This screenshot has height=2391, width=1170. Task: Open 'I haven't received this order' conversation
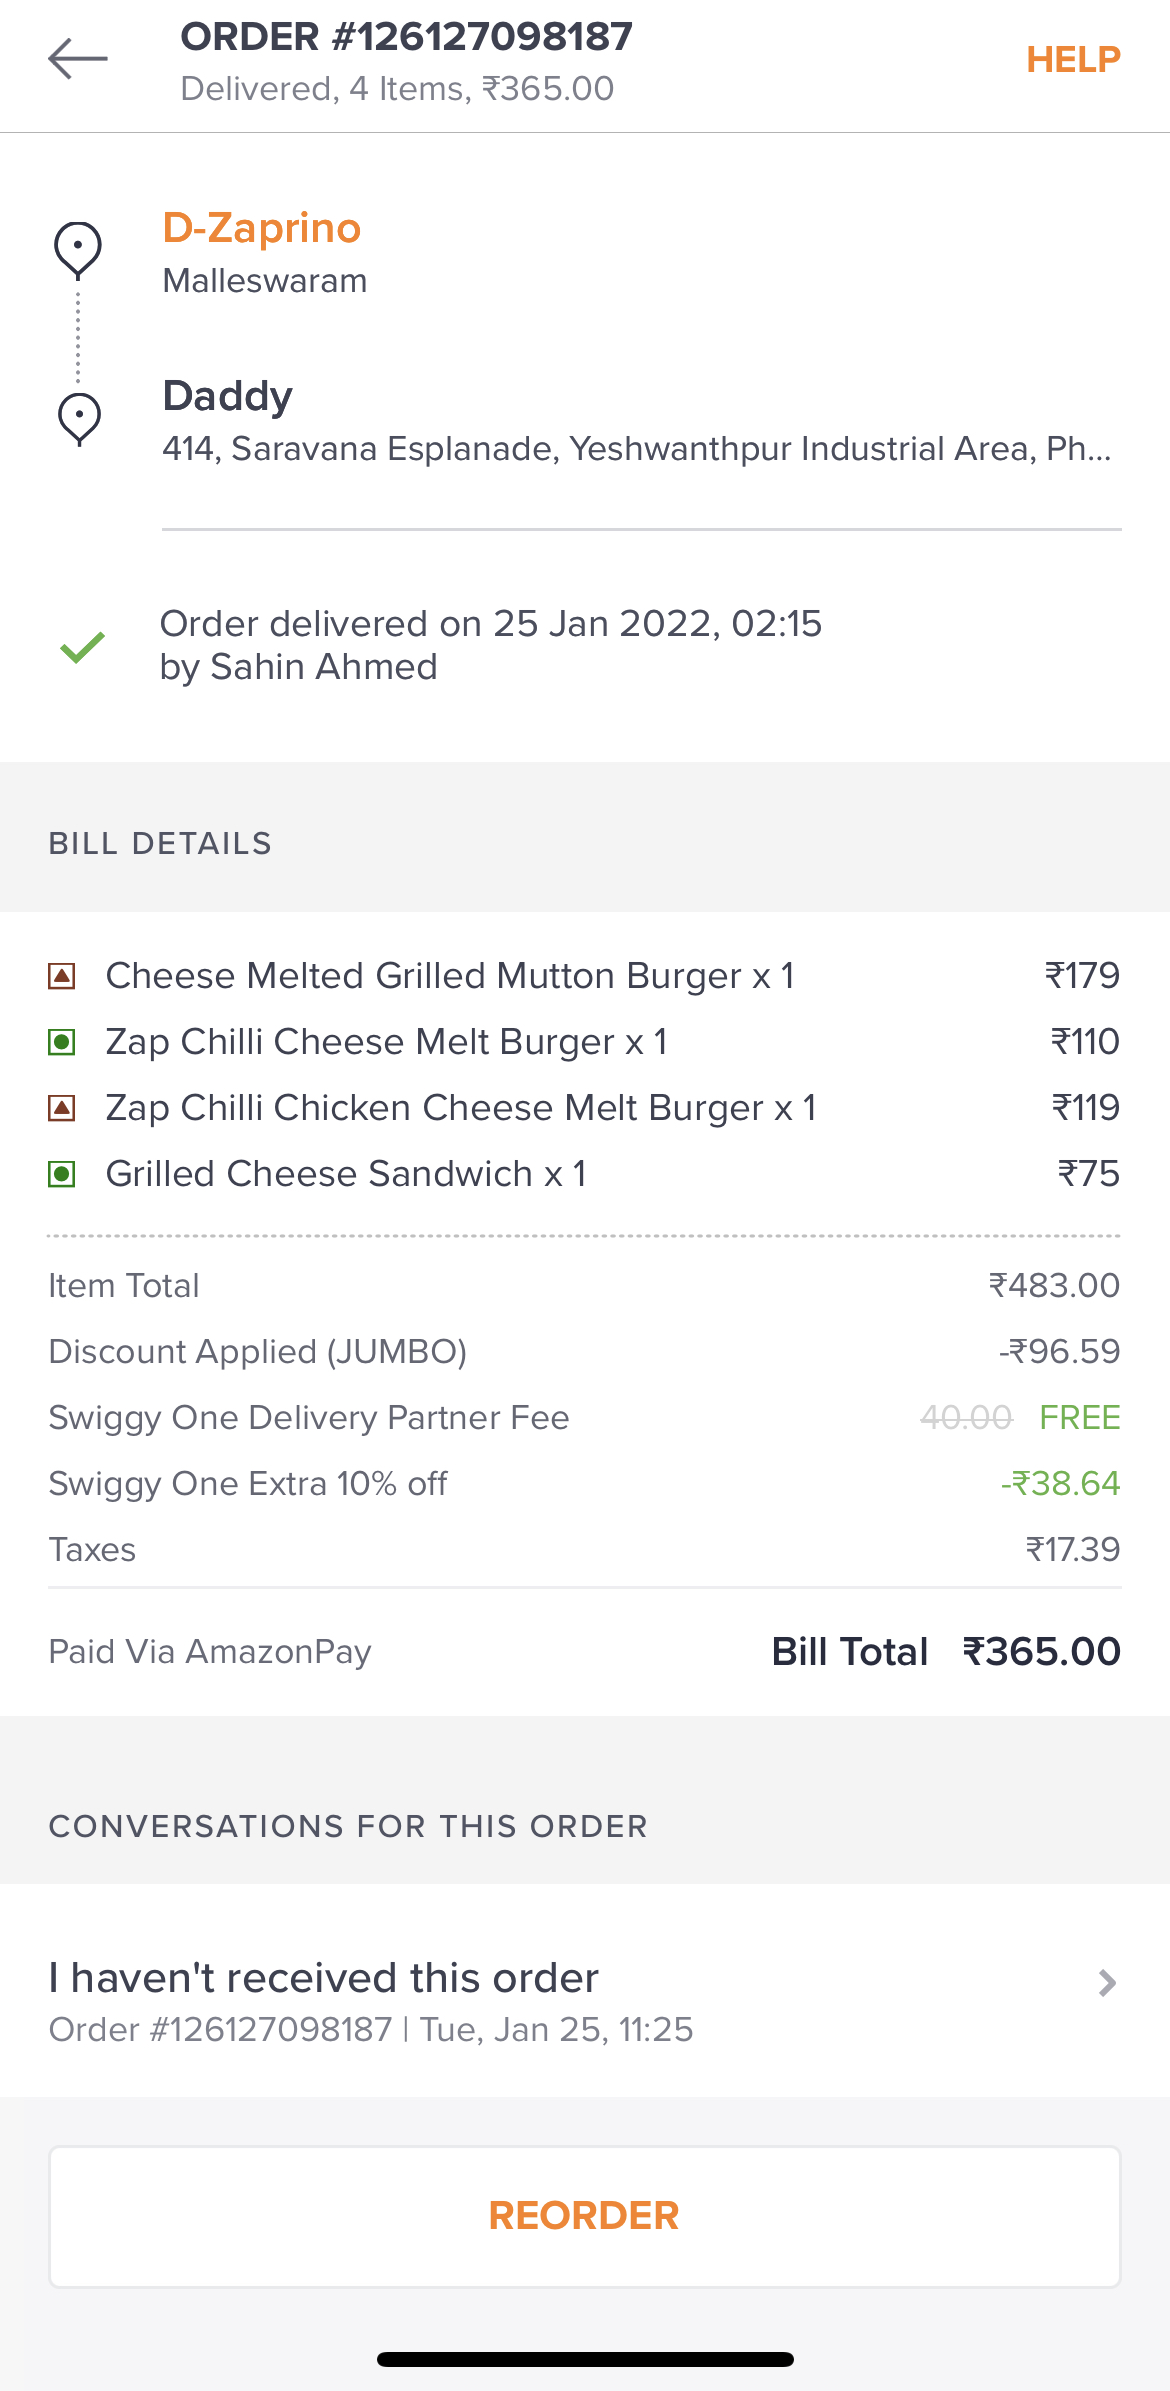(x=324, y=1979)
